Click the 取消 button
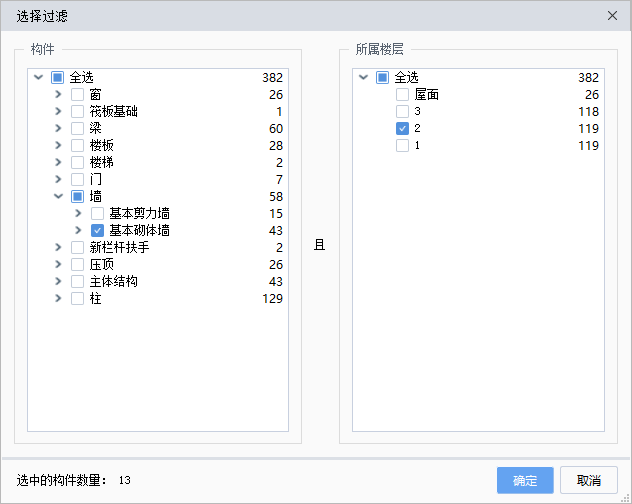 [588, 480]
